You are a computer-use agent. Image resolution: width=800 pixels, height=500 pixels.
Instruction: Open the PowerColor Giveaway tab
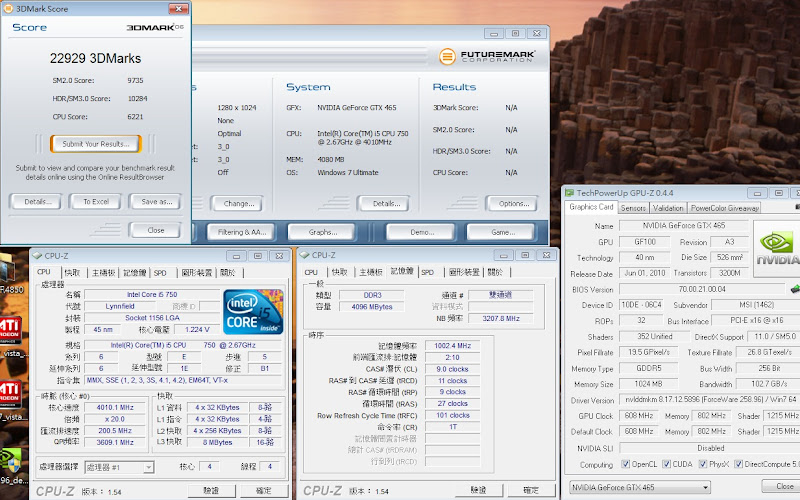724,208
